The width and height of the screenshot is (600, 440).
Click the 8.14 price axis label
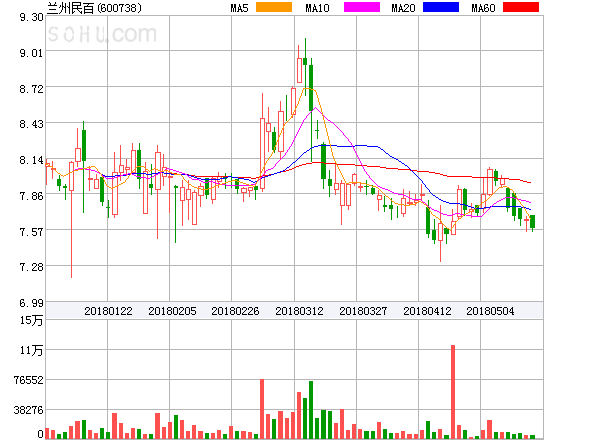(x=31, y=160)
